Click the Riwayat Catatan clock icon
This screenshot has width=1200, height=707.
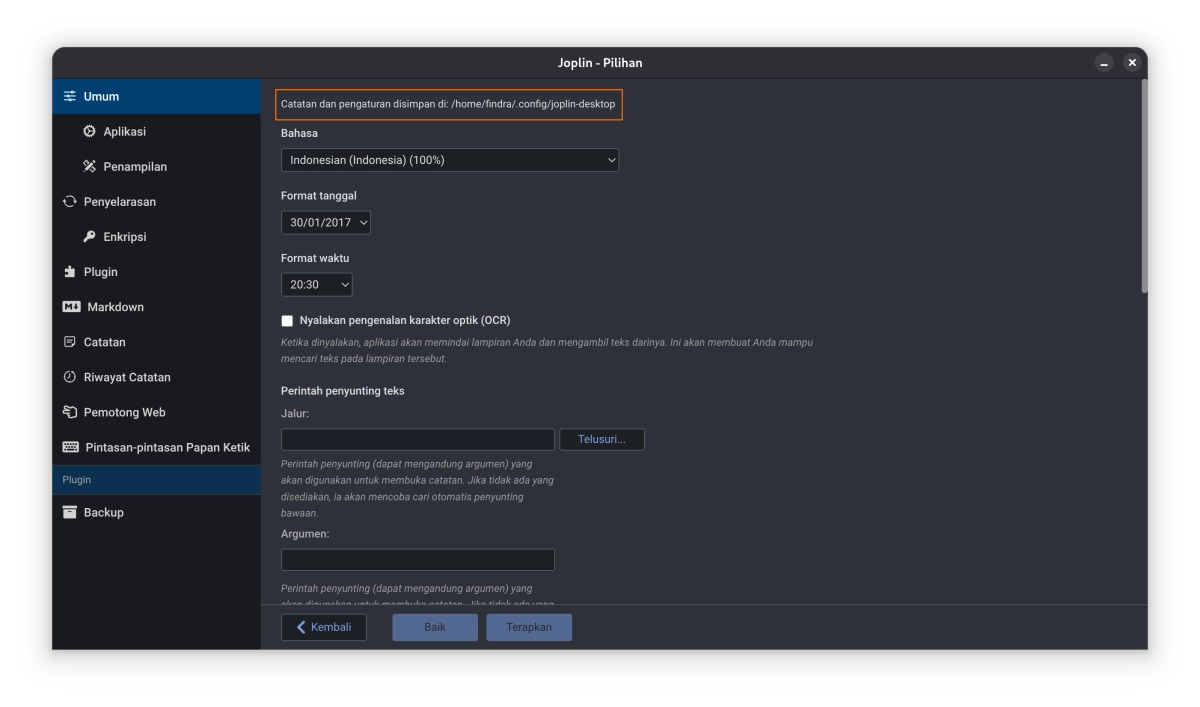pos(69,377)
